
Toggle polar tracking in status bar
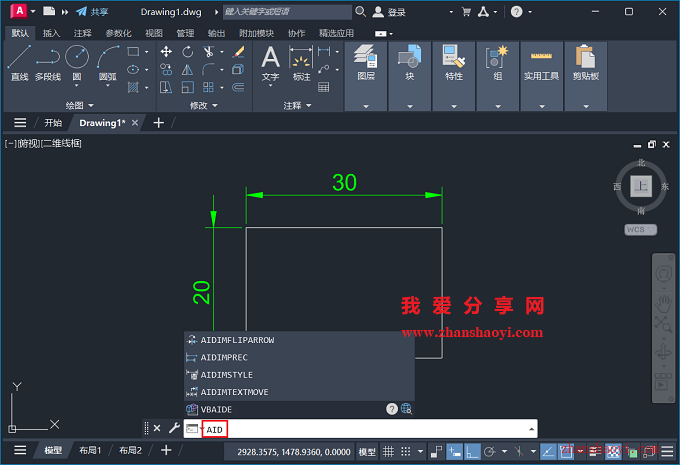coord(490,452)
